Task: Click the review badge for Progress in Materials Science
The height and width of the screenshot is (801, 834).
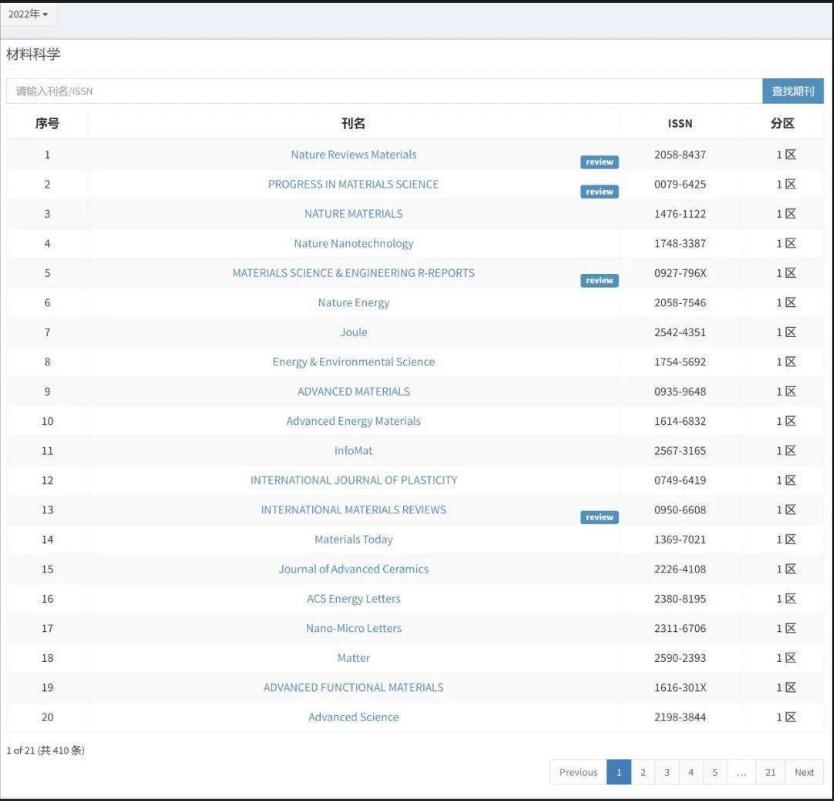Action: click(599, 192)
